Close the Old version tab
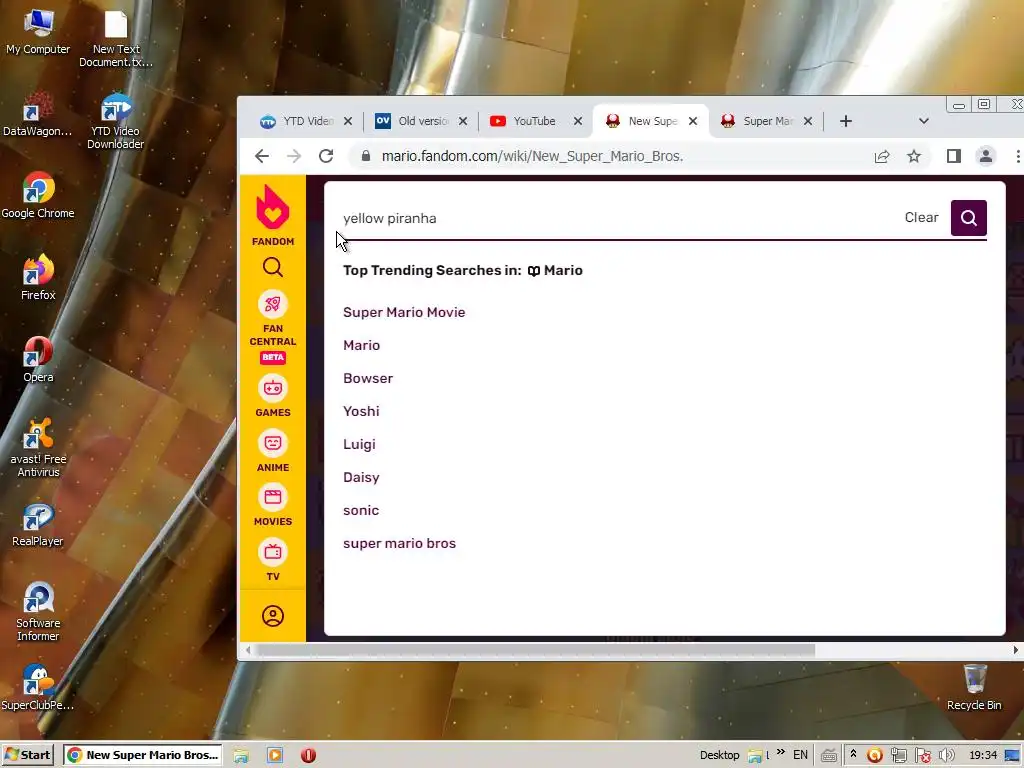The image size is (1024, 768). tap(462, 121)
